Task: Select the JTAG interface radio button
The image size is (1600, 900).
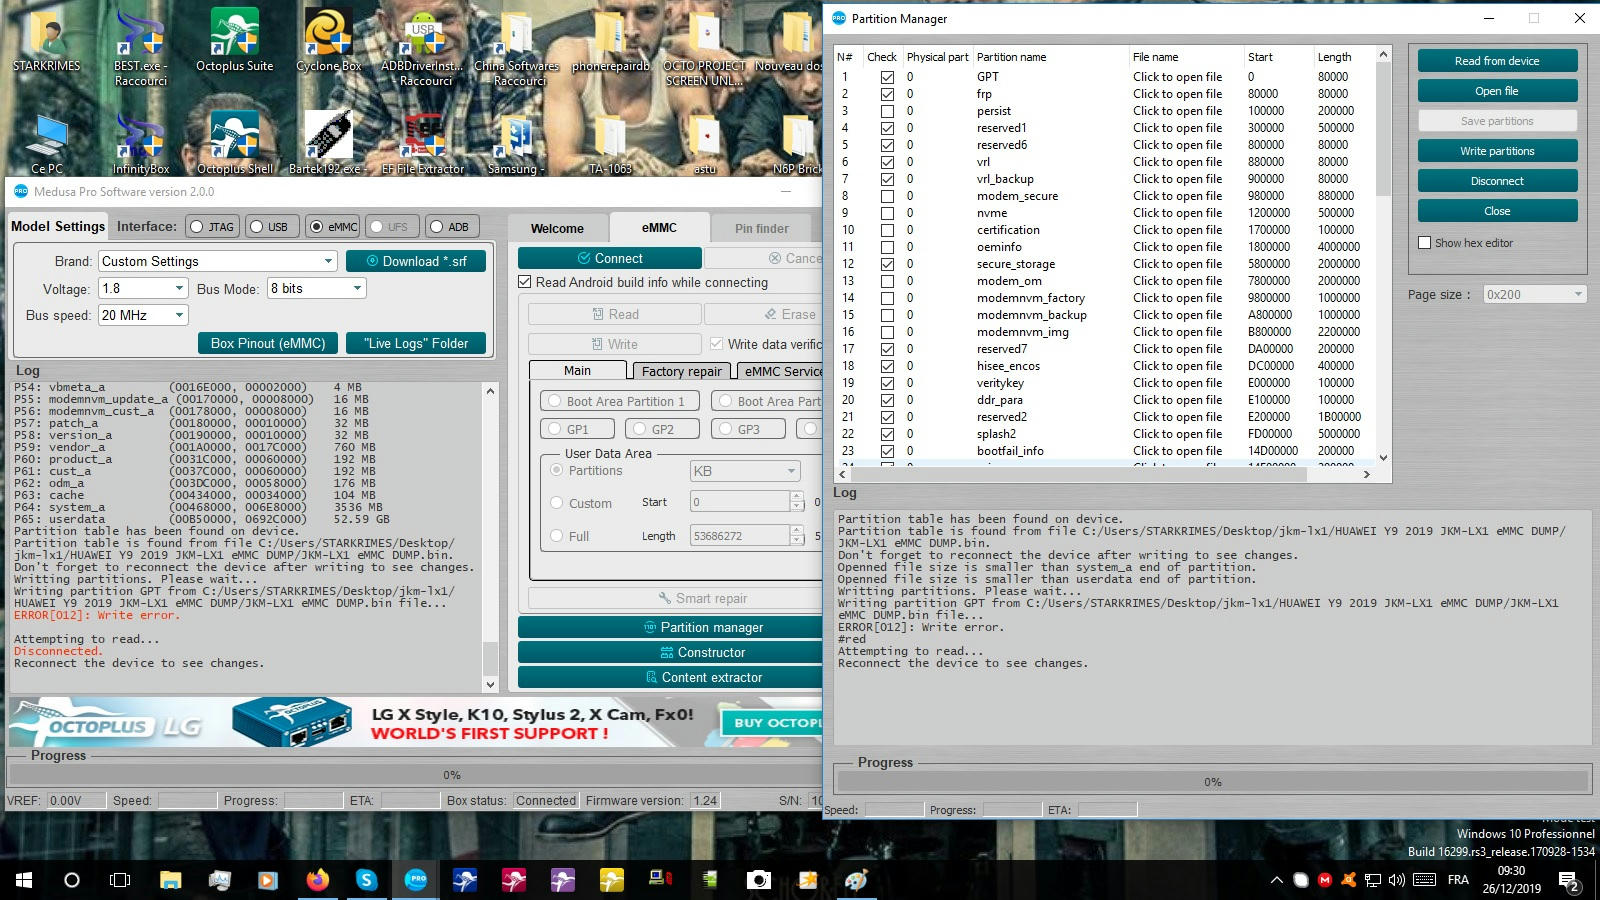Action: (x=197, y=227)
